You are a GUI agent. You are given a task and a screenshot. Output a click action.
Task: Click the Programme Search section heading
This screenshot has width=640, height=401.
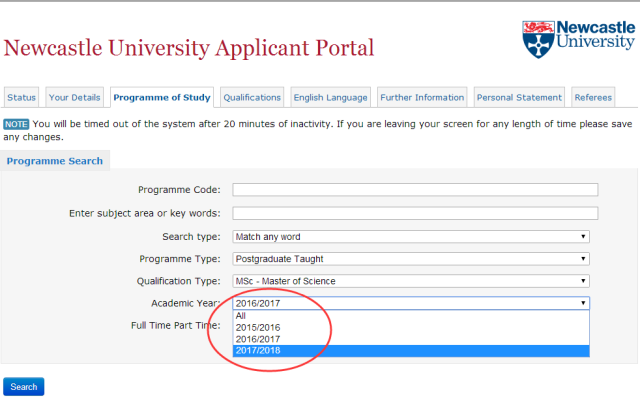(x=55, y=161)
